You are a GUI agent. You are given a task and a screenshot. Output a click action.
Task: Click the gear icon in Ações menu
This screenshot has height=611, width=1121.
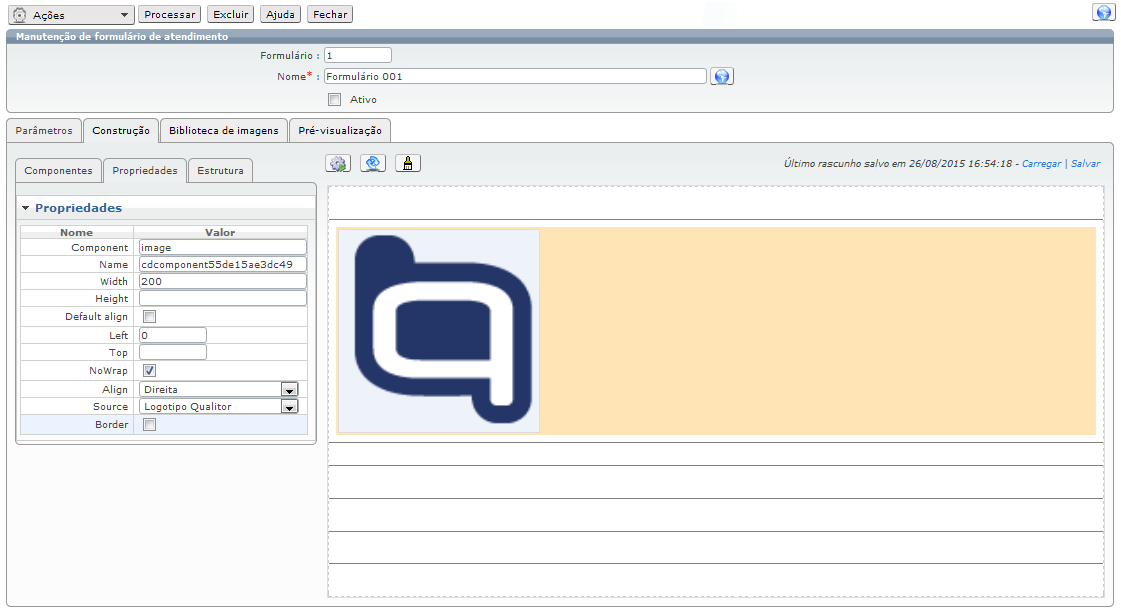point(20,15)
